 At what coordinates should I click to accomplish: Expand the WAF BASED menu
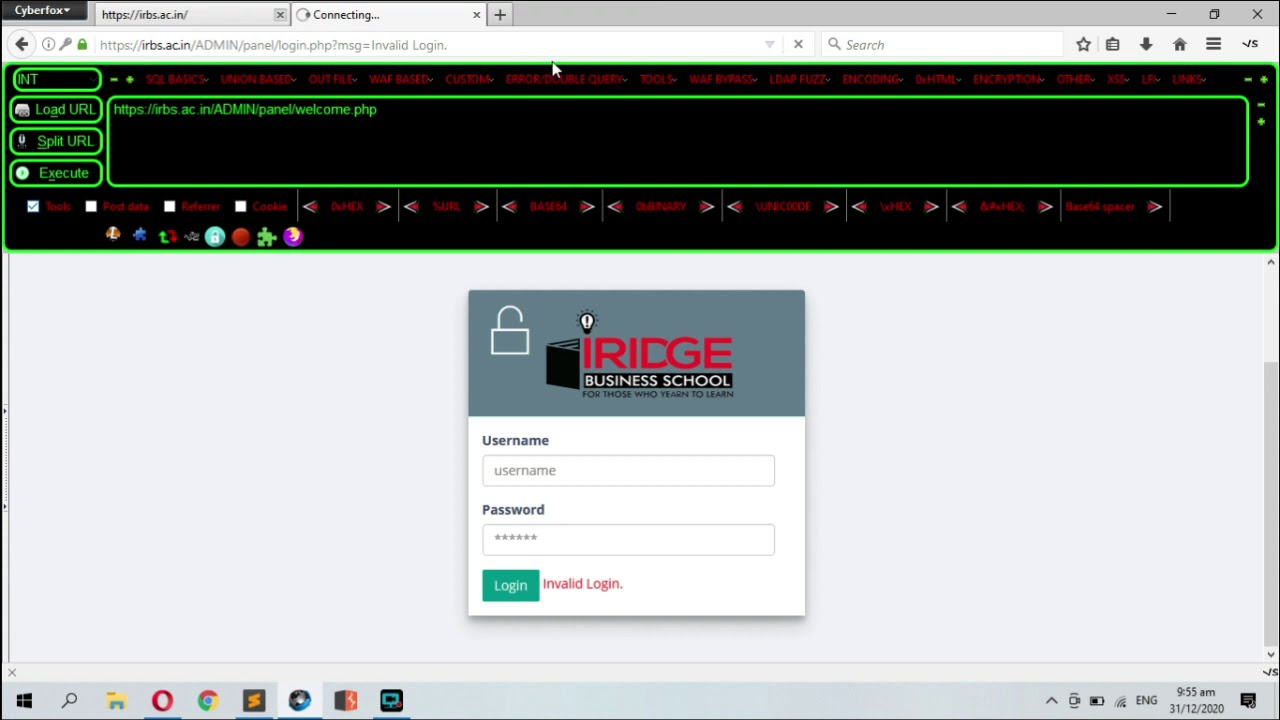point(401,79)
